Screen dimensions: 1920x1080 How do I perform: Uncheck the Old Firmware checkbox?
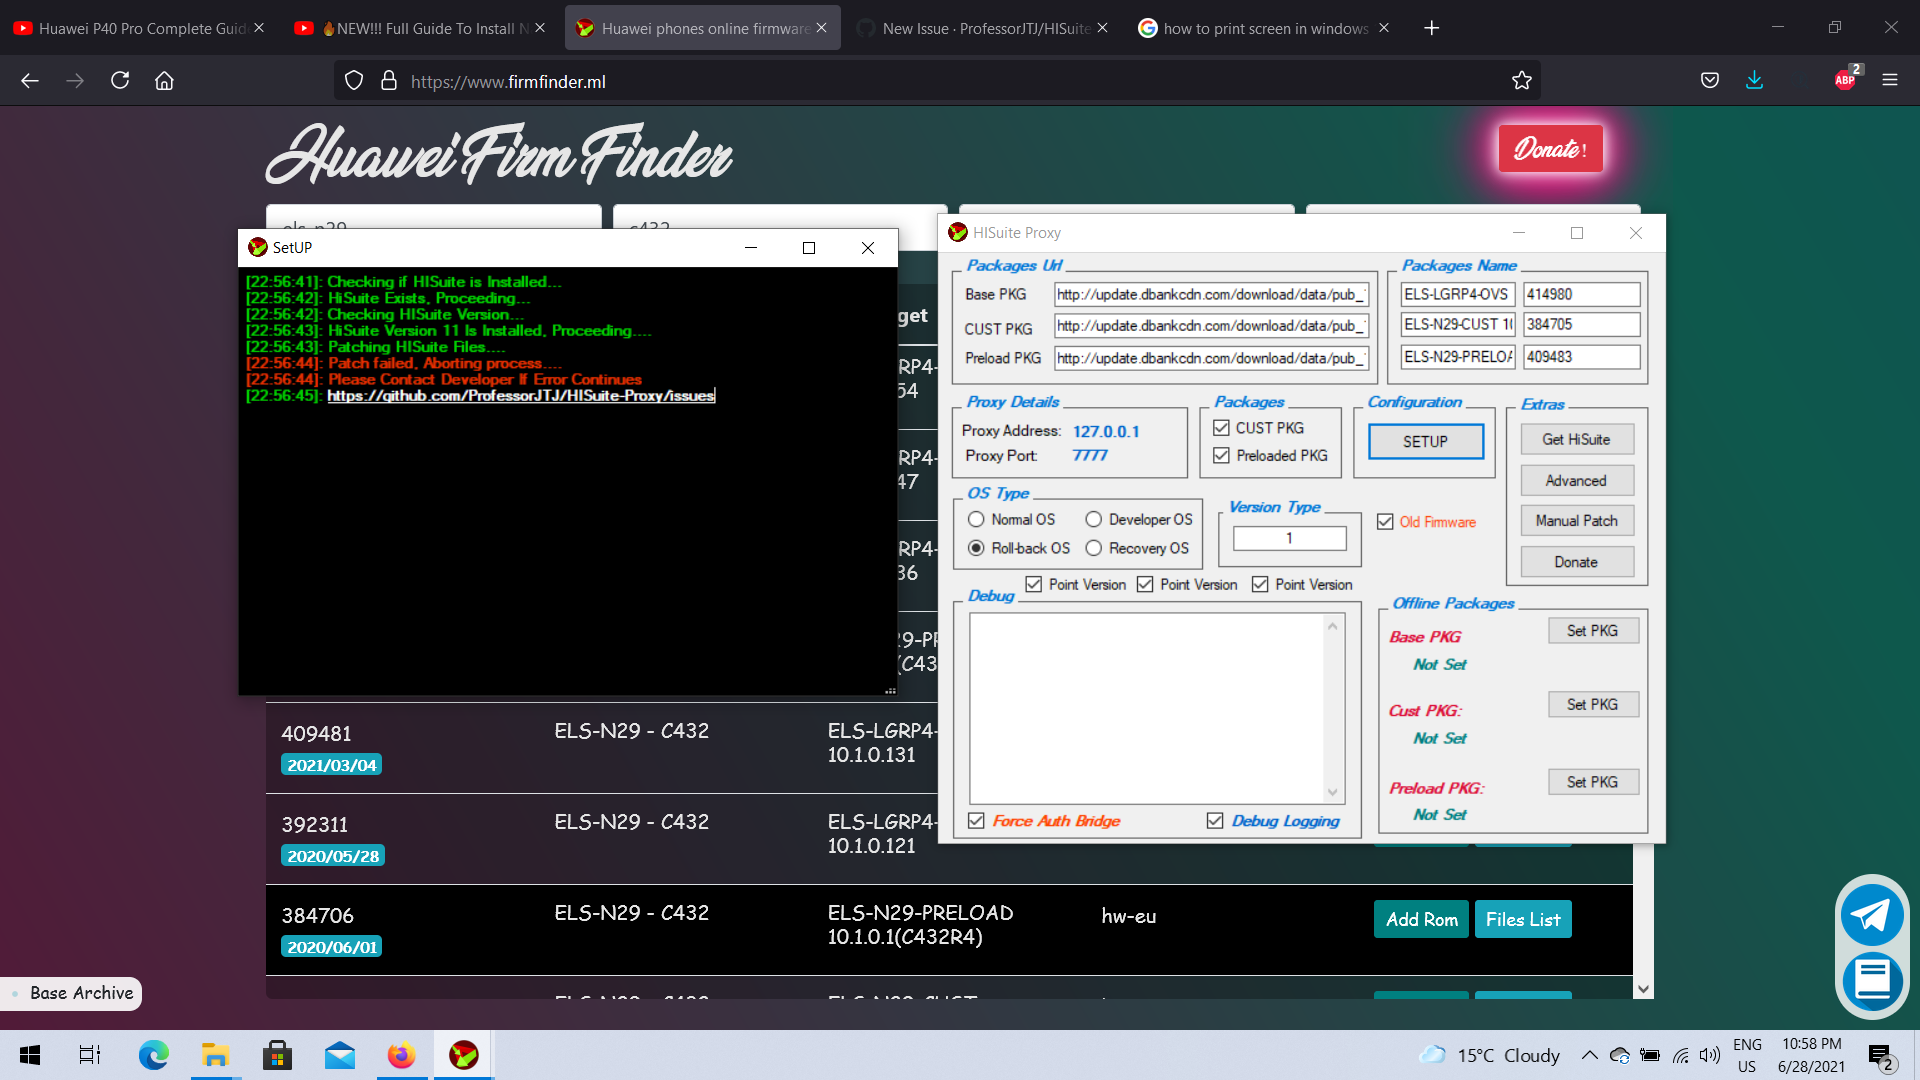pos(1385,521)
